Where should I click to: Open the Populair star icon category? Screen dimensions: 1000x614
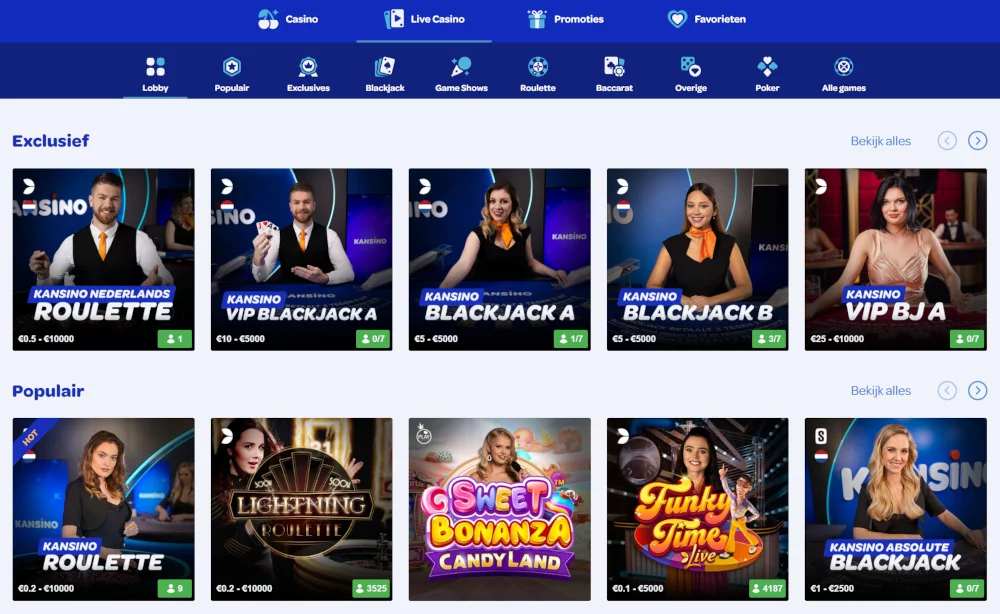232,66
